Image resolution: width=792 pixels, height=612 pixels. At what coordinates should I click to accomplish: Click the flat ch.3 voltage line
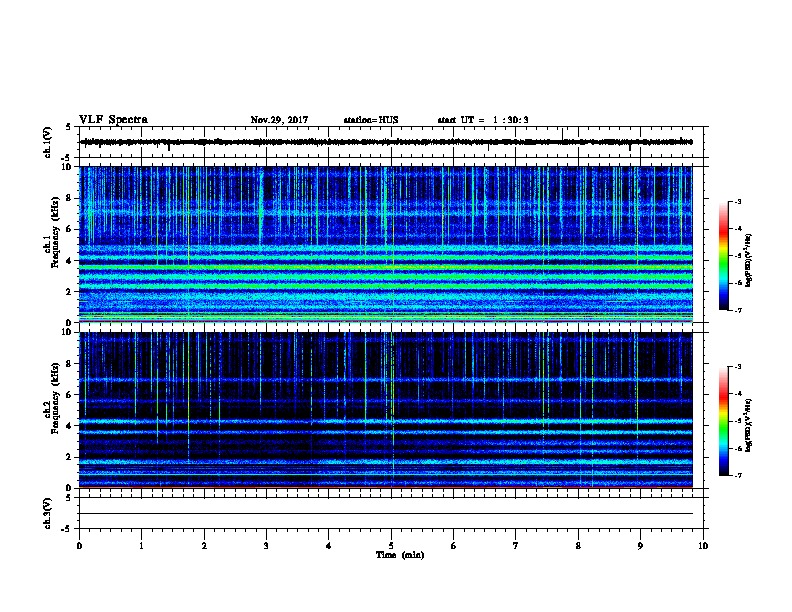tap(386, 514)
